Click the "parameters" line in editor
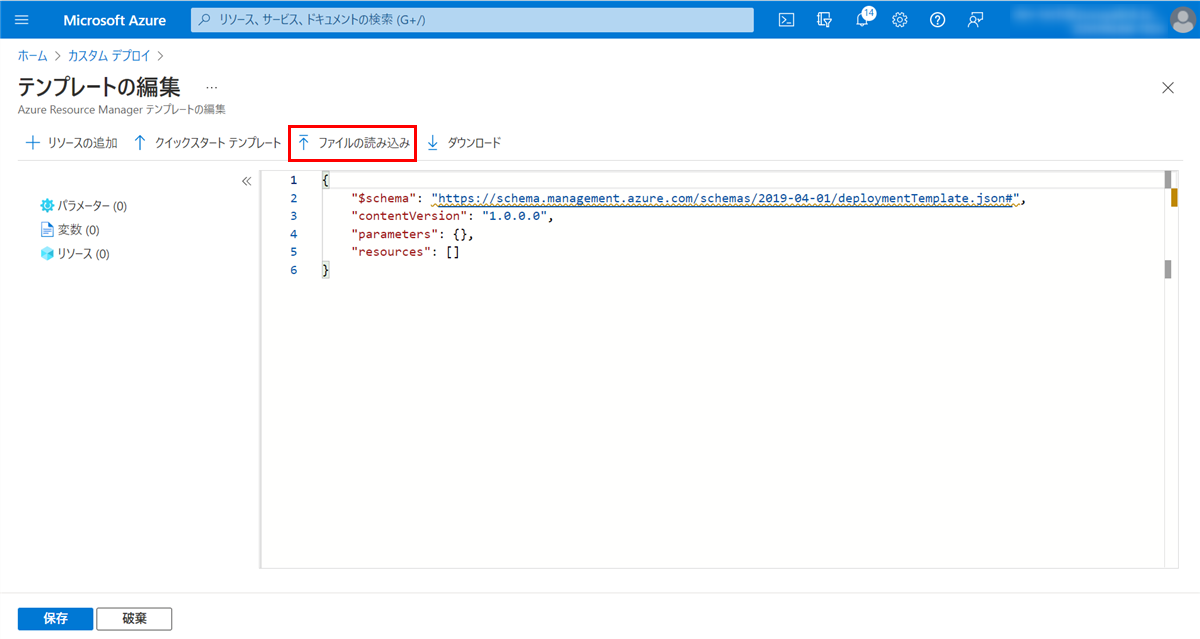 tap(412, 234)
